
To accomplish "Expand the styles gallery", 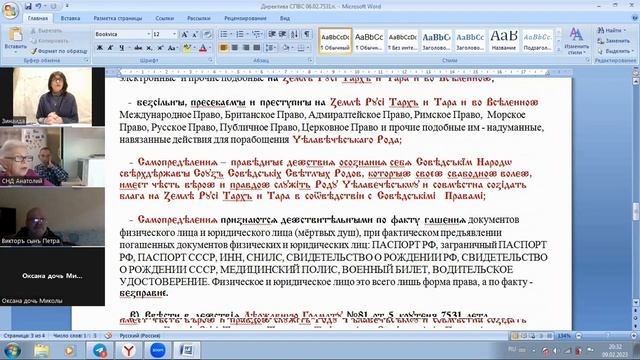I will (x=559, y=50).
